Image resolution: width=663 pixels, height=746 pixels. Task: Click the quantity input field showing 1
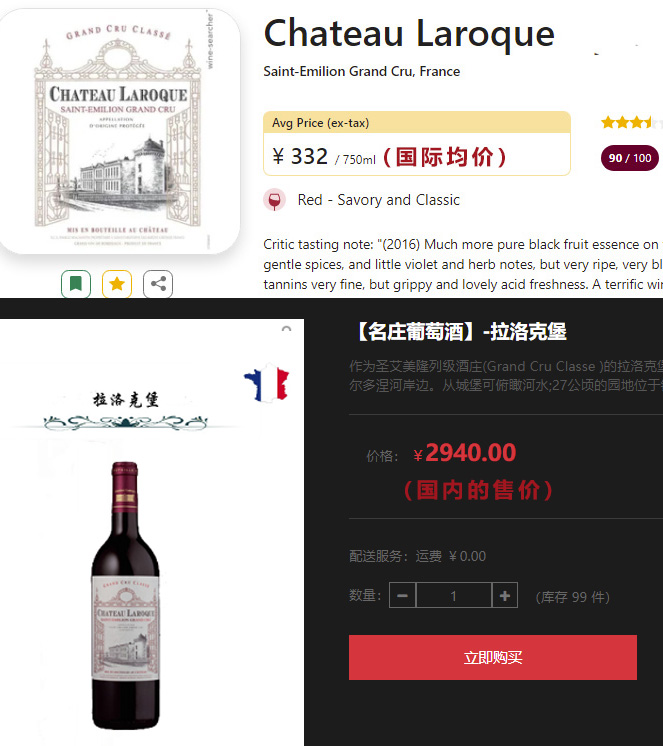click(454, 595)
